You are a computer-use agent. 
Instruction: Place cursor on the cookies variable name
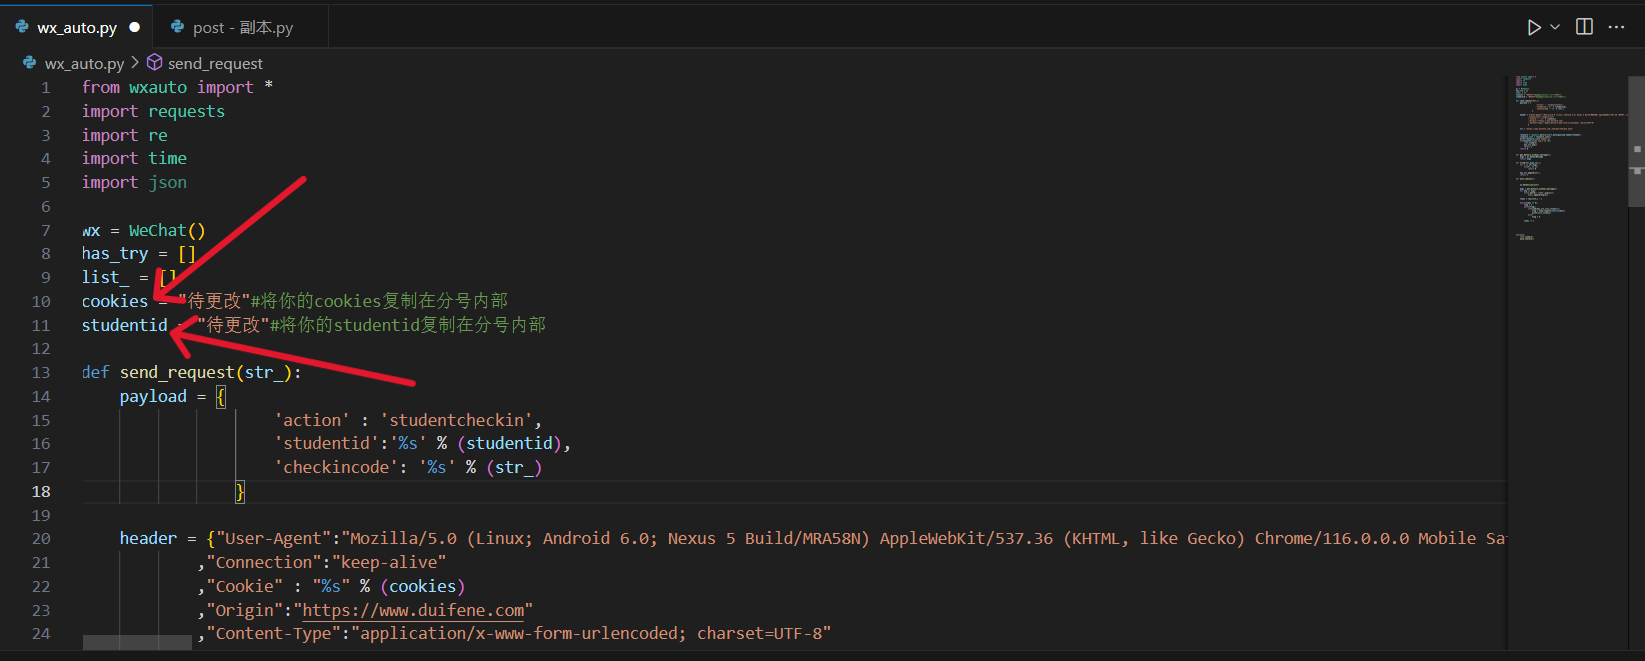[x=114, y=301]
